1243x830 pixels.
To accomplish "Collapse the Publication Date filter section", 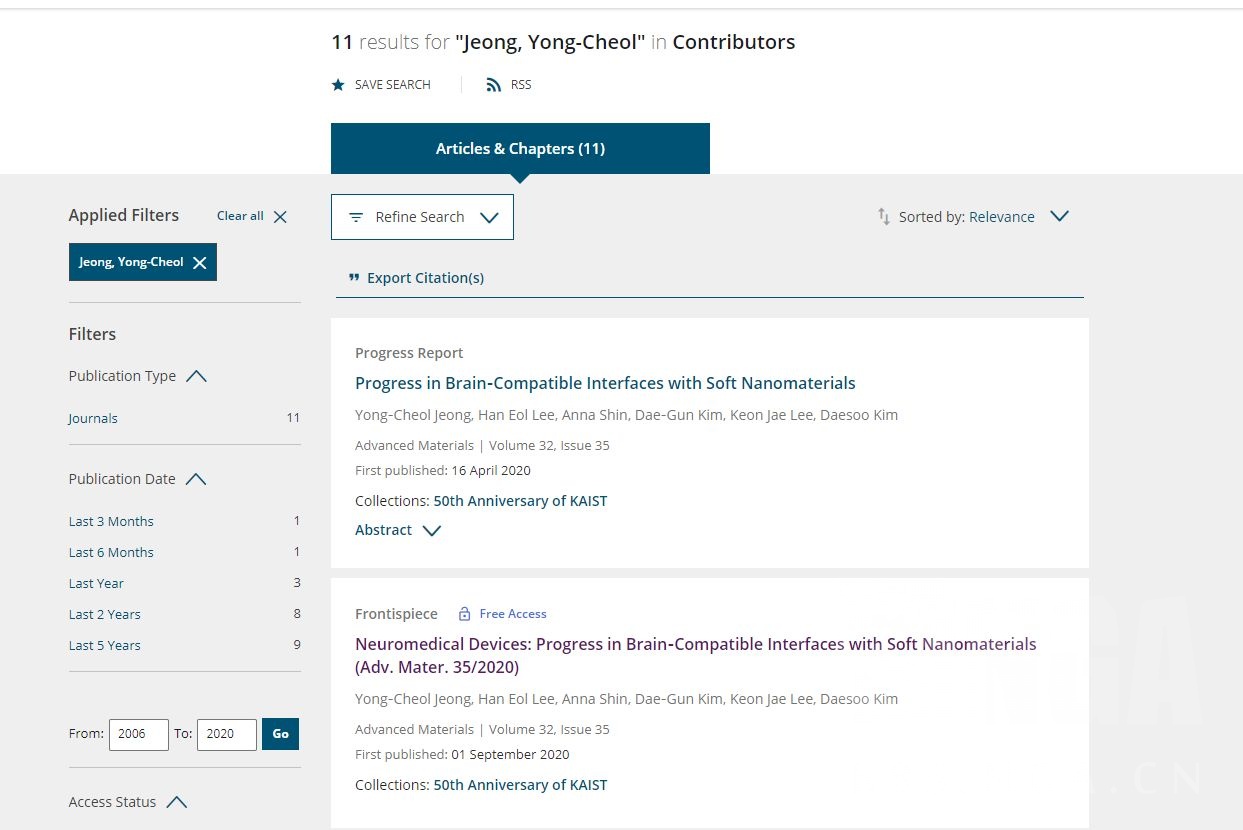I will pos(196,479).
